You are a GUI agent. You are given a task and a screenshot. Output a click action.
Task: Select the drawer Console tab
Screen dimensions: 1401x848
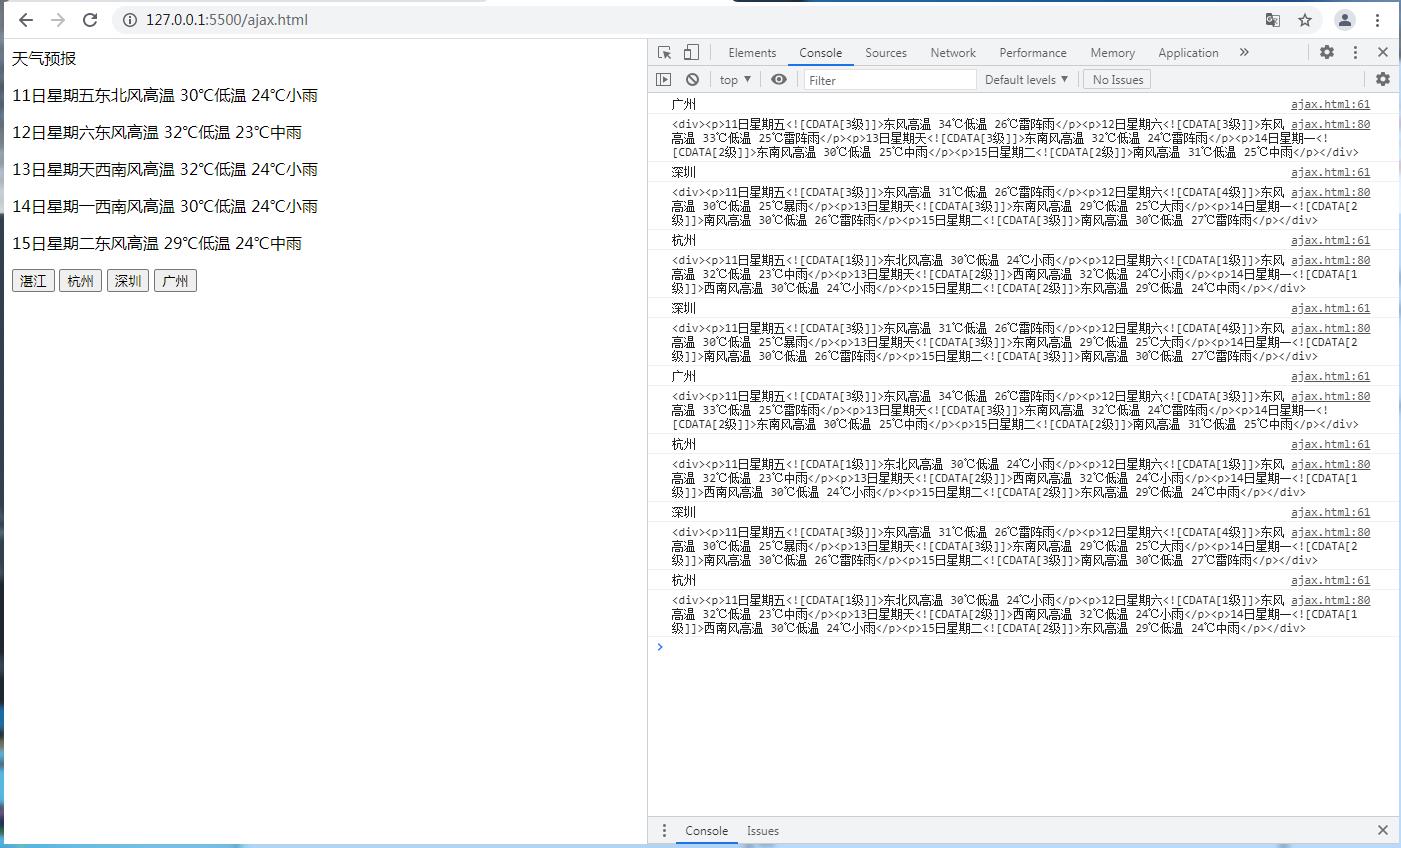[706, 831]
